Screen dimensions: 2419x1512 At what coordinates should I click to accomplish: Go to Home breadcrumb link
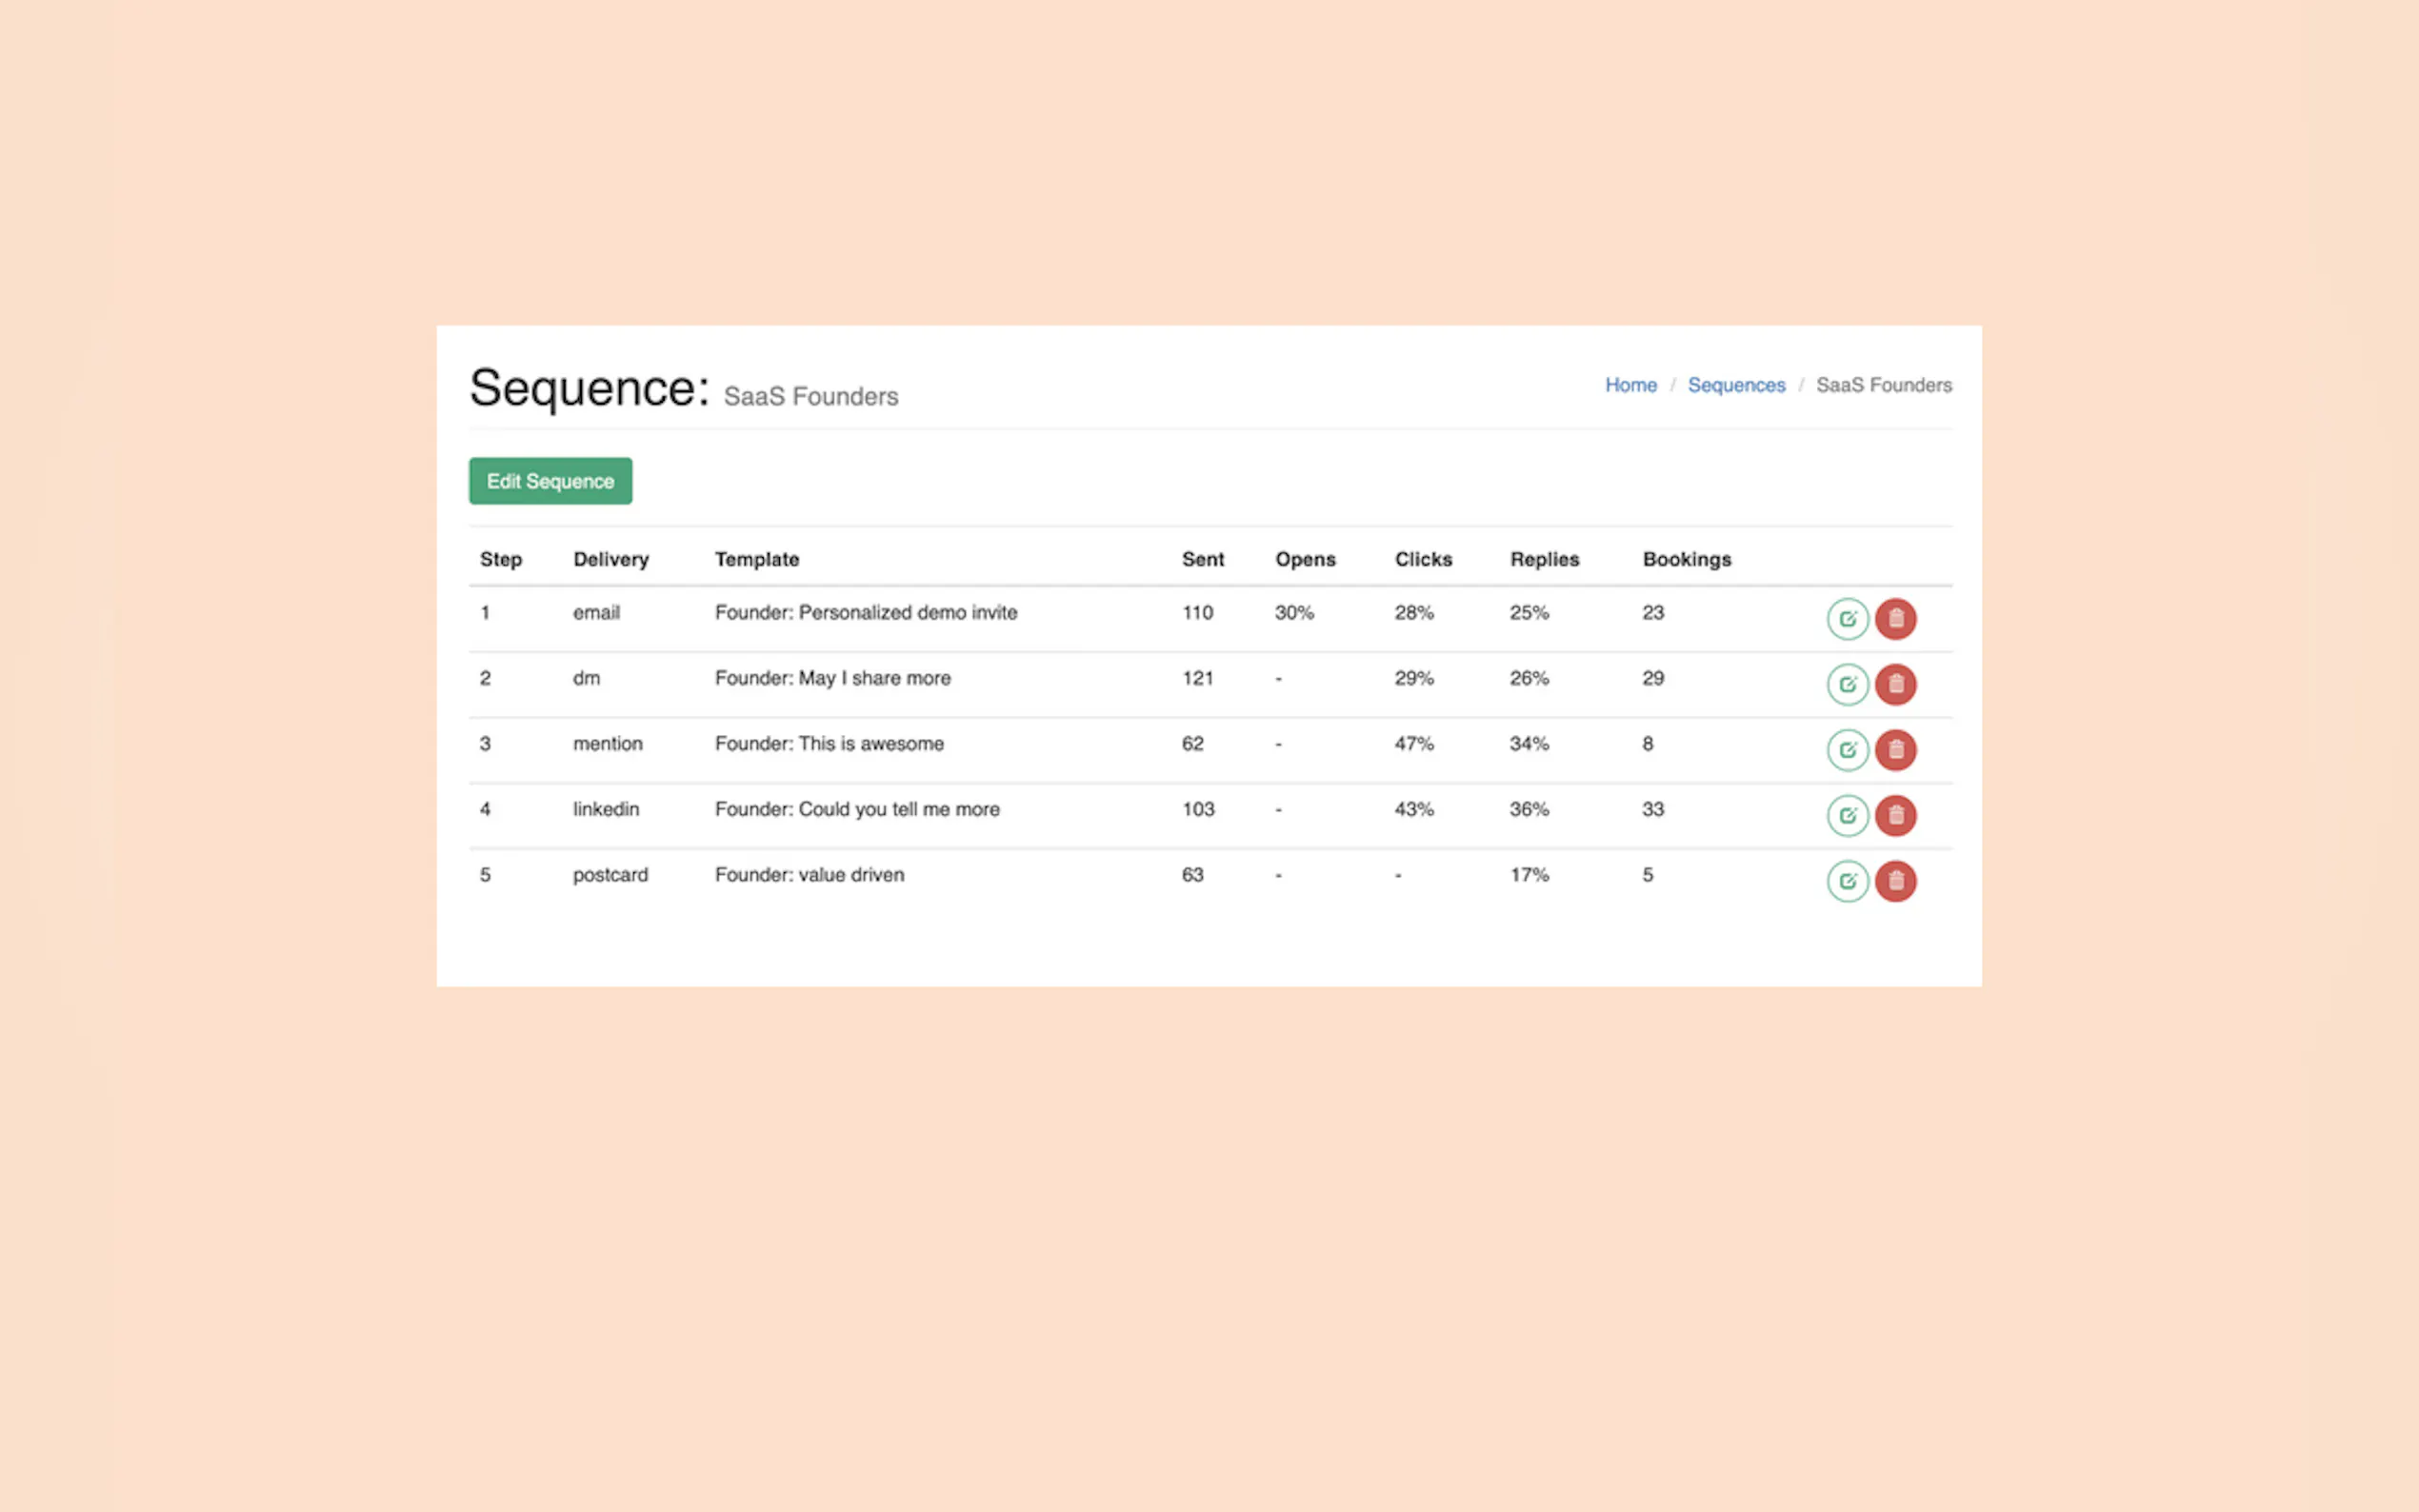(1630, 385)
